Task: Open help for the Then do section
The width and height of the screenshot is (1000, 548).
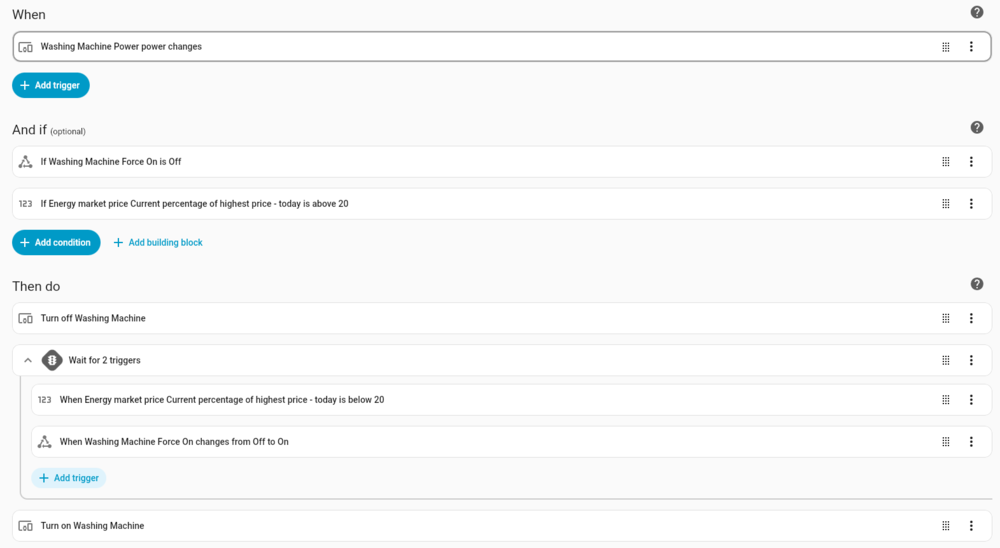Action: click(977, 284)
